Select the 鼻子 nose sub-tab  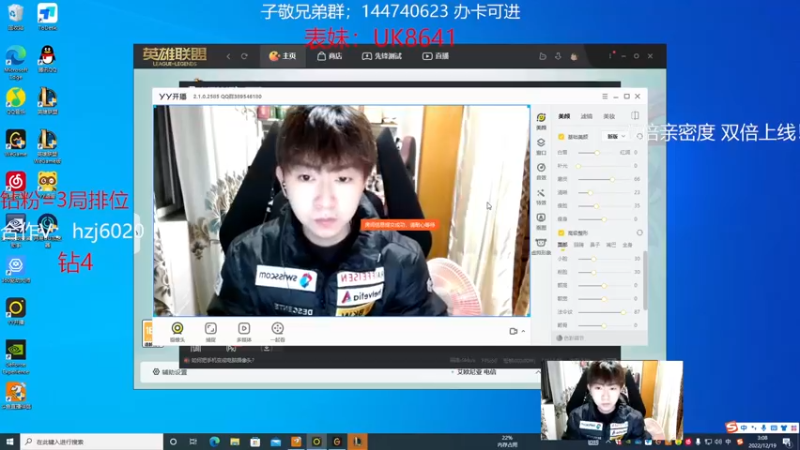coord(595,245)
